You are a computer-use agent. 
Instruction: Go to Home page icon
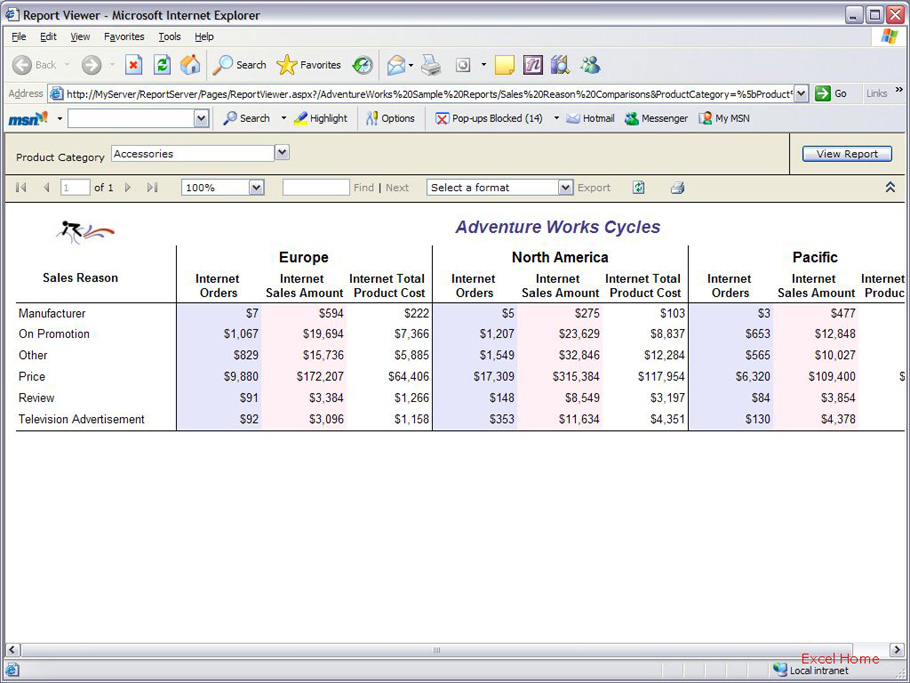pos(190,65)
